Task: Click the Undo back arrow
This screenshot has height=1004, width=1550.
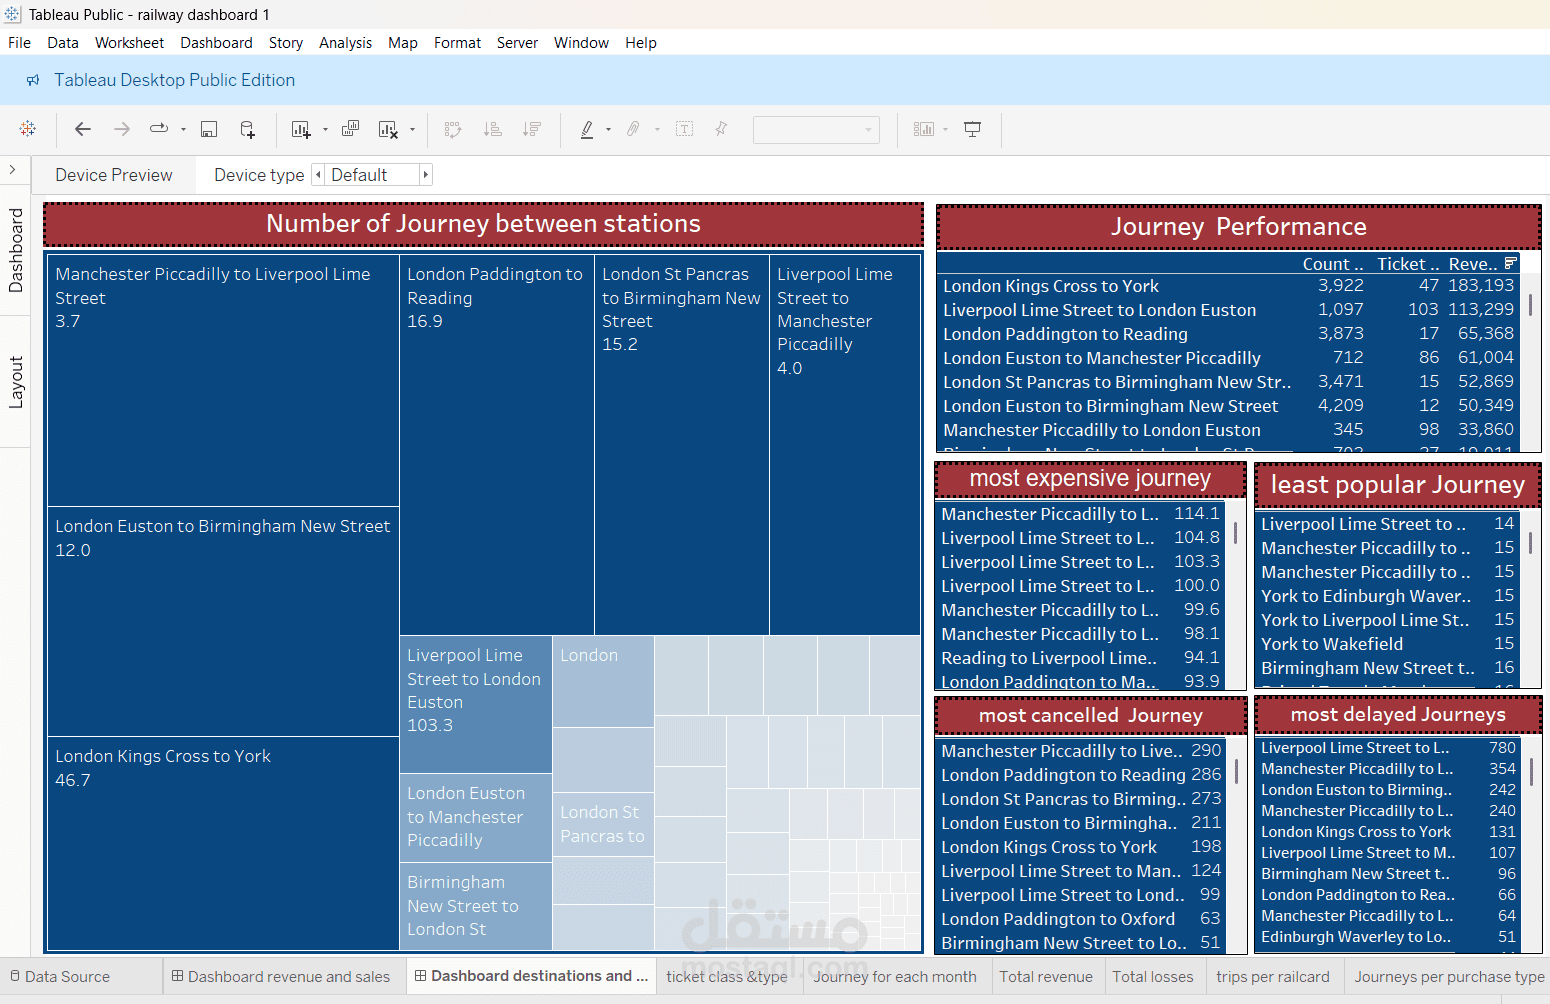Action: 83,129
